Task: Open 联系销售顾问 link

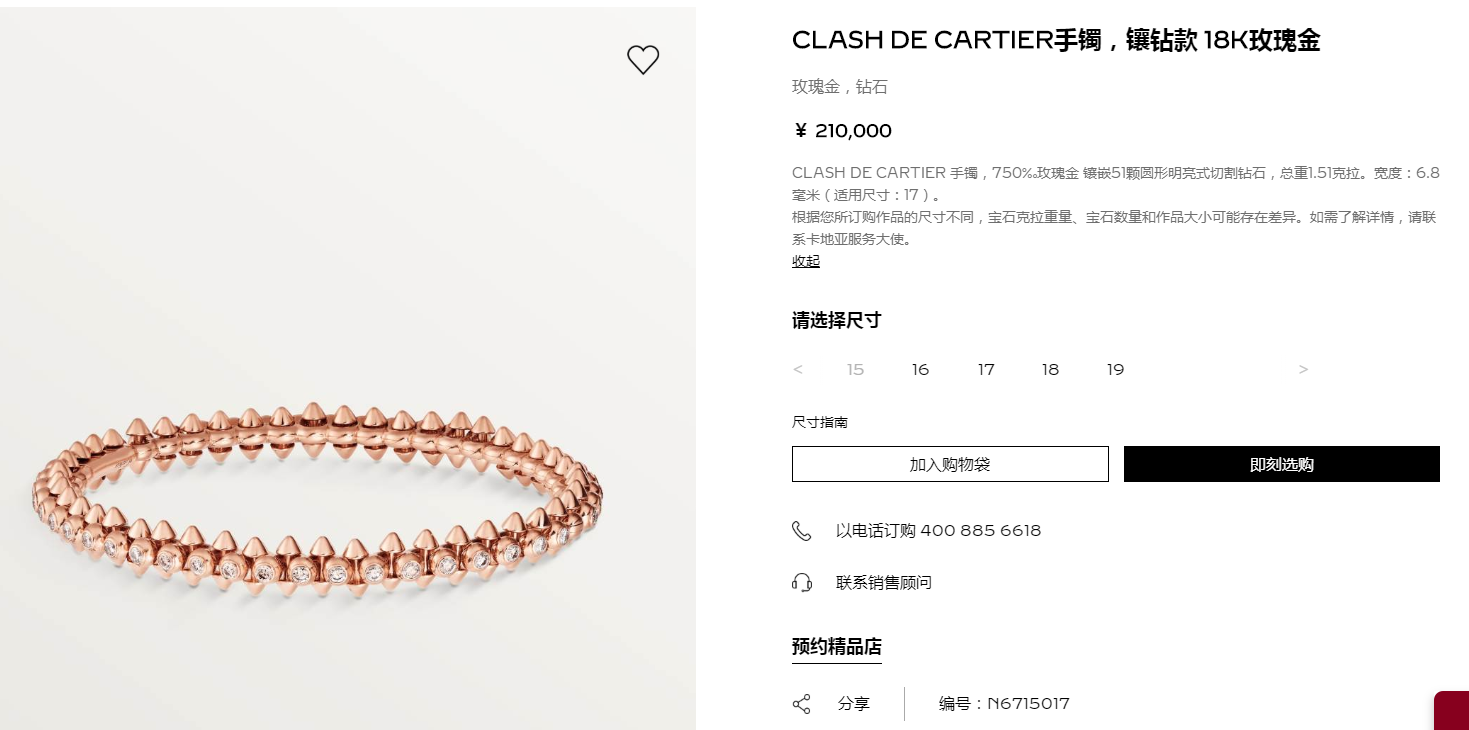Action: [884, 582]
